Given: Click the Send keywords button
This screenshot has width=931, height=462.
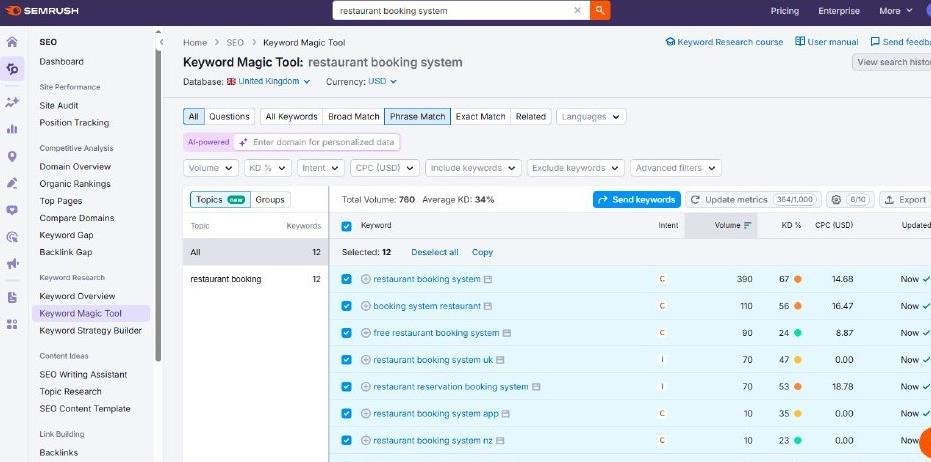Looking at the screenshot, I should coord(636,200).
